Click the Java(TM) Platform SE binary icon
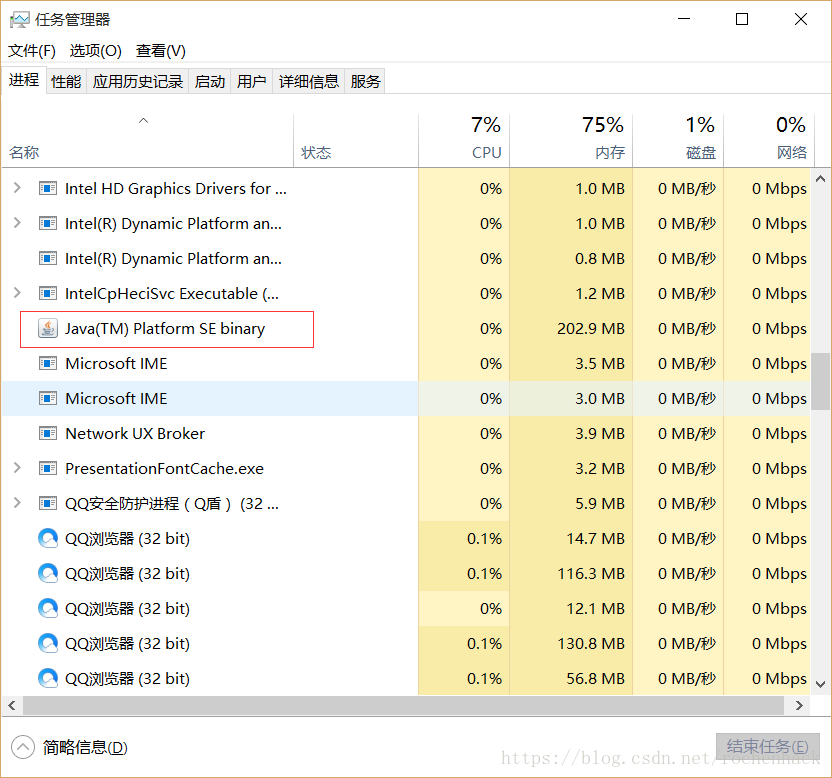832x778 pixels. [48, 329]
